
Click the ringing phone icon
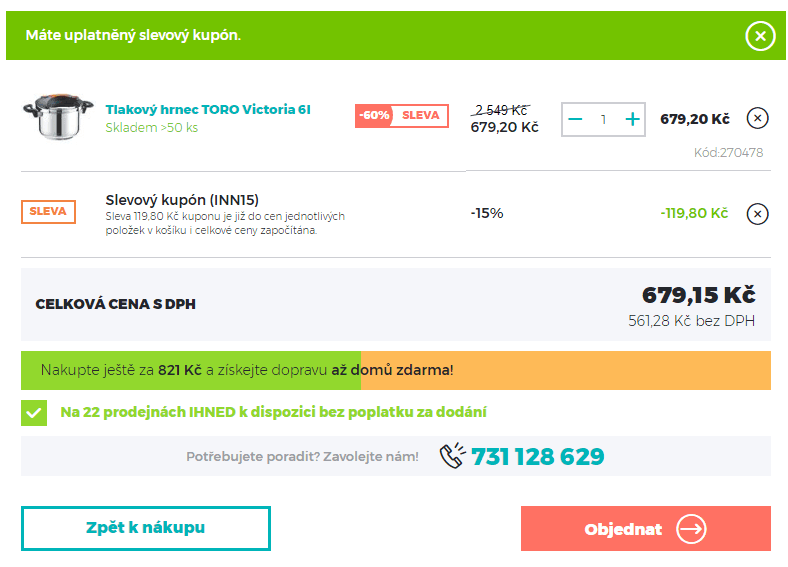pyautogui.click(x=452, y=457)
